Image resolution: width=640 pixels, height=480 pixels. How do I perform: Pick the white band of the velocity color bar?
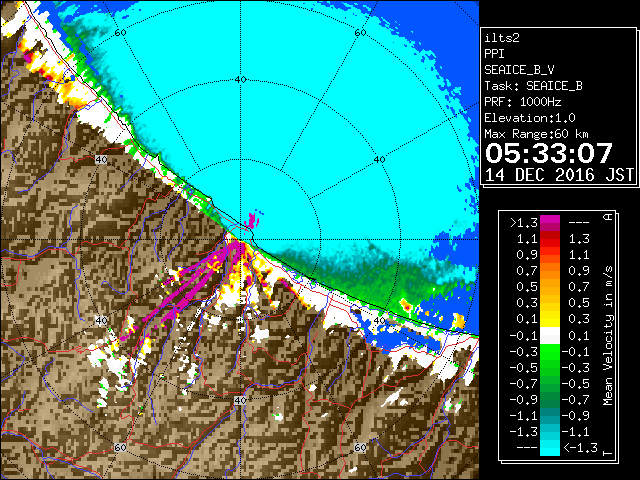pos(550,336)
